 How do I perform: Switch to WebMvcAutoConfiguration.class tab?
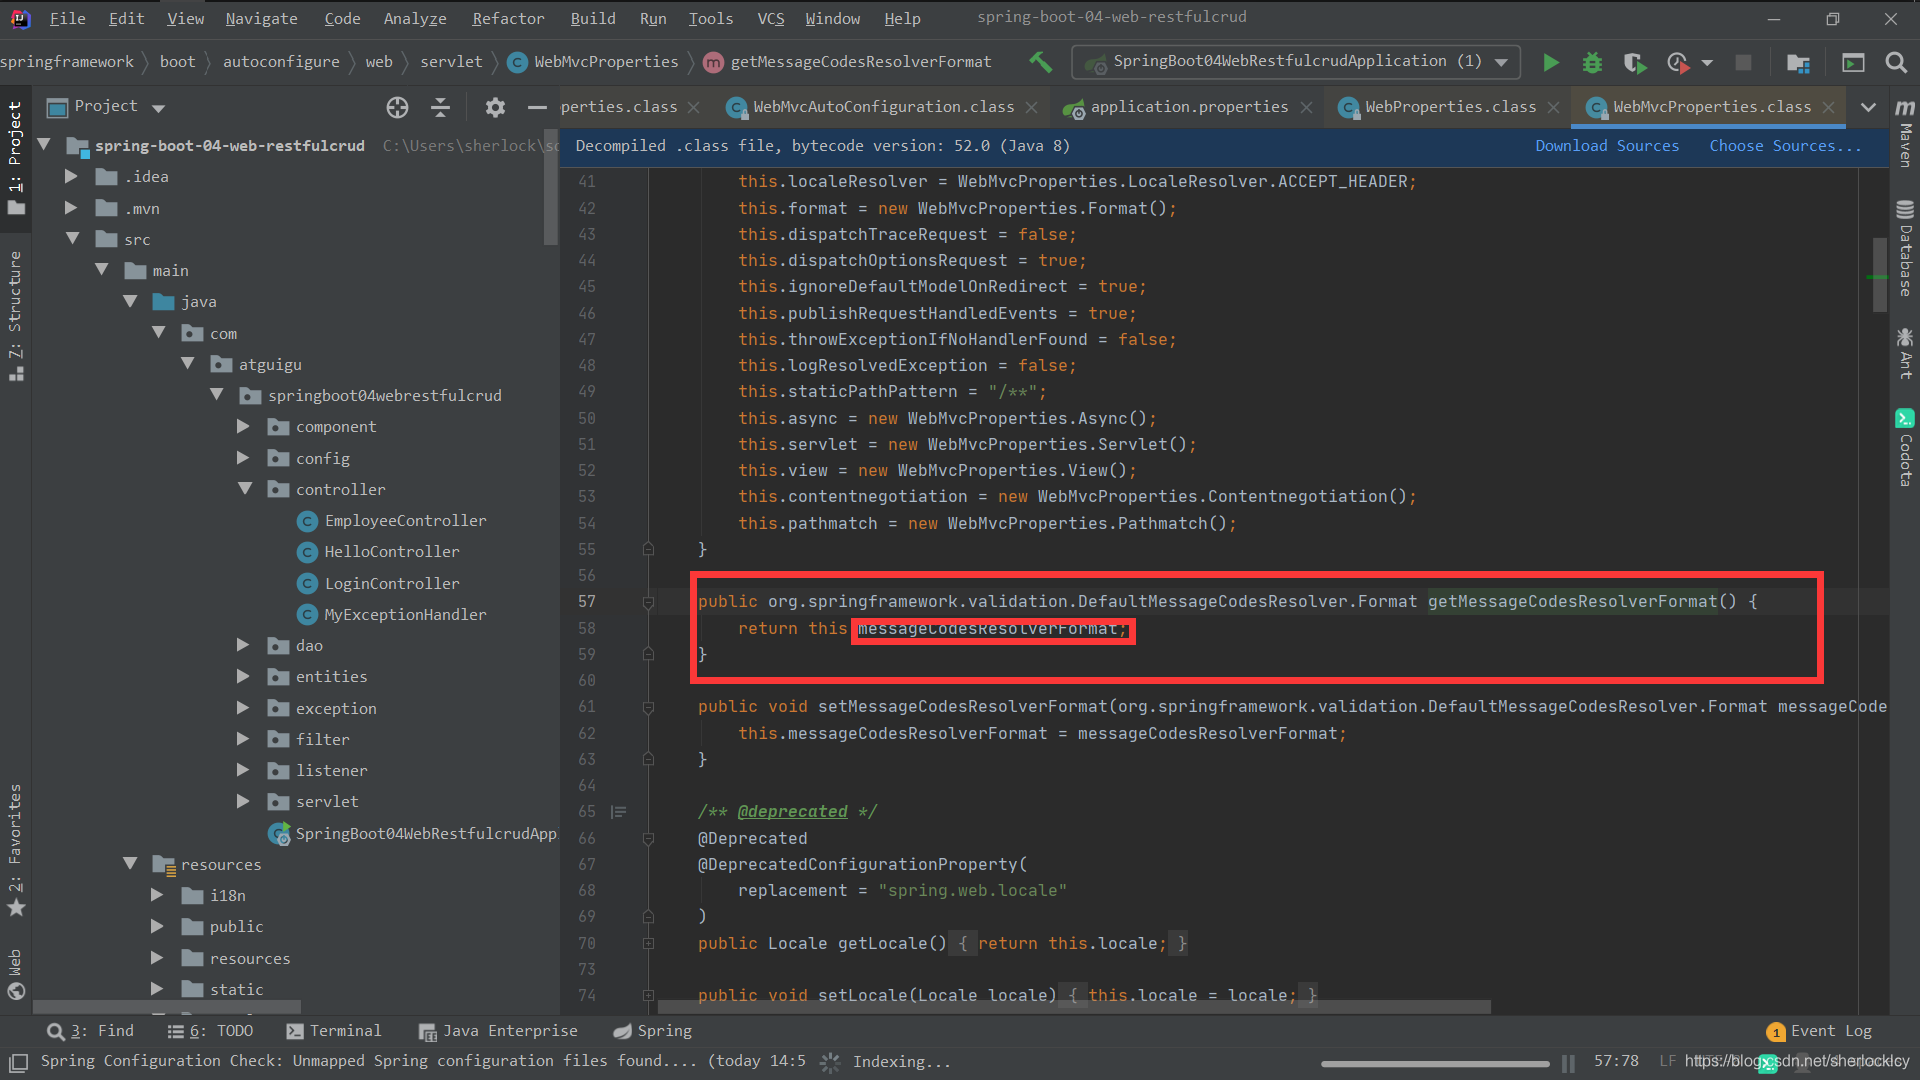click(x=882, y=107)
